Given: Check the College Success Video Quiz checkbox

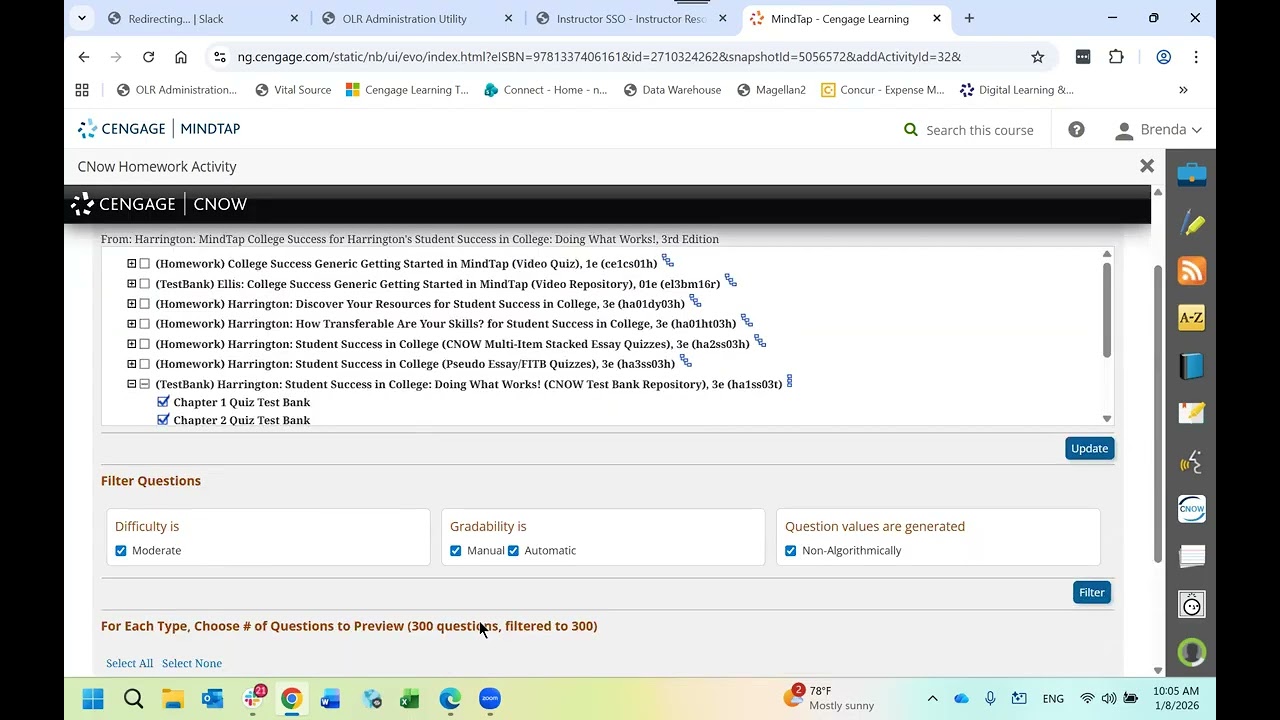Looking at the screenshot, I should 145,264.
